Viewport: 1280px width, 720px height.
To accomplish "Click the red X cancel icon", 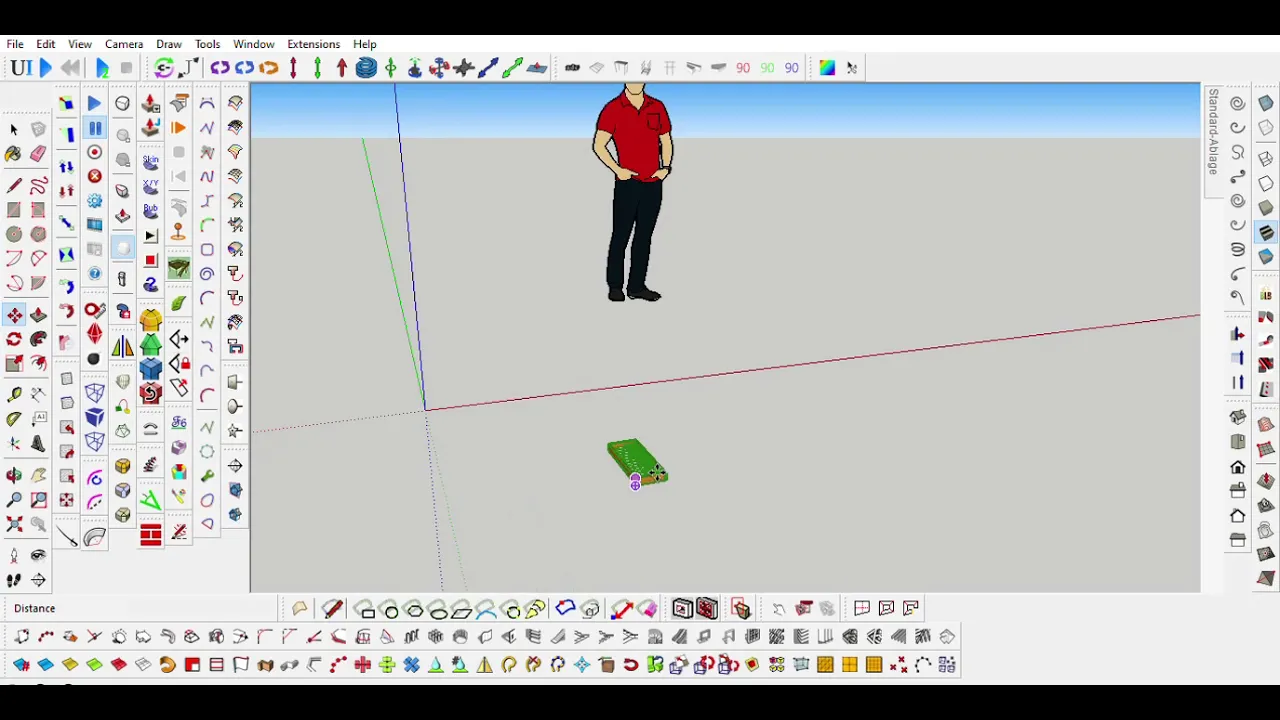I will 94,176.
